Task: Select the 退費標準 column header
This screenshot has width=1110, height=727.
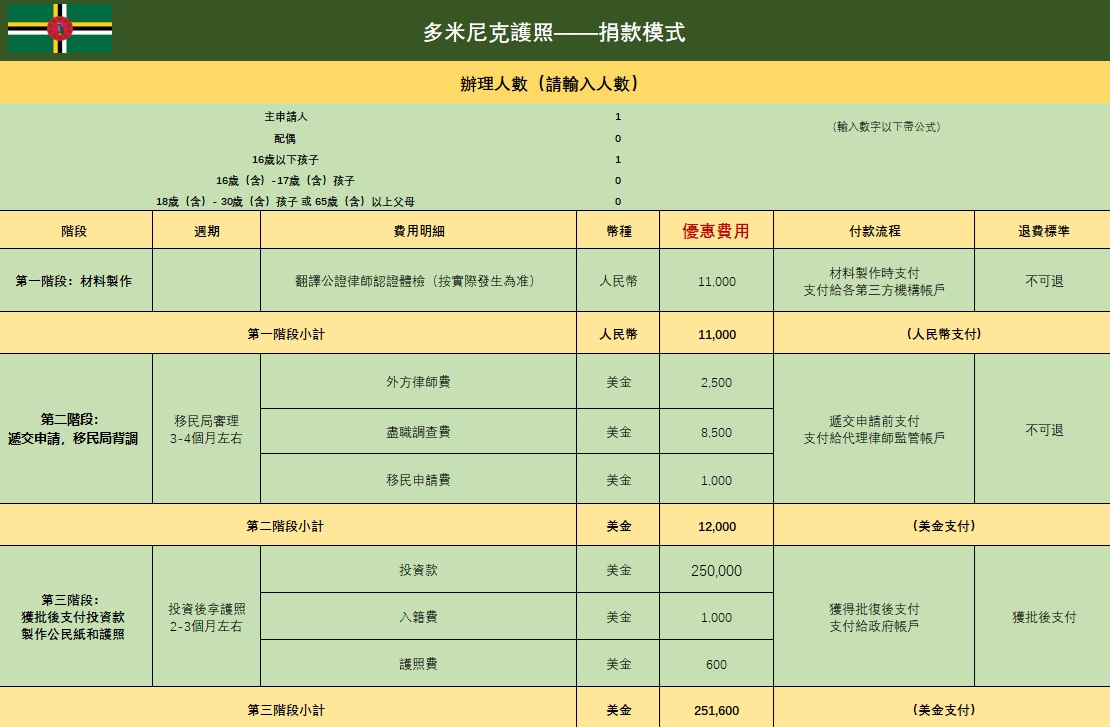Action: click(1043, 231)
